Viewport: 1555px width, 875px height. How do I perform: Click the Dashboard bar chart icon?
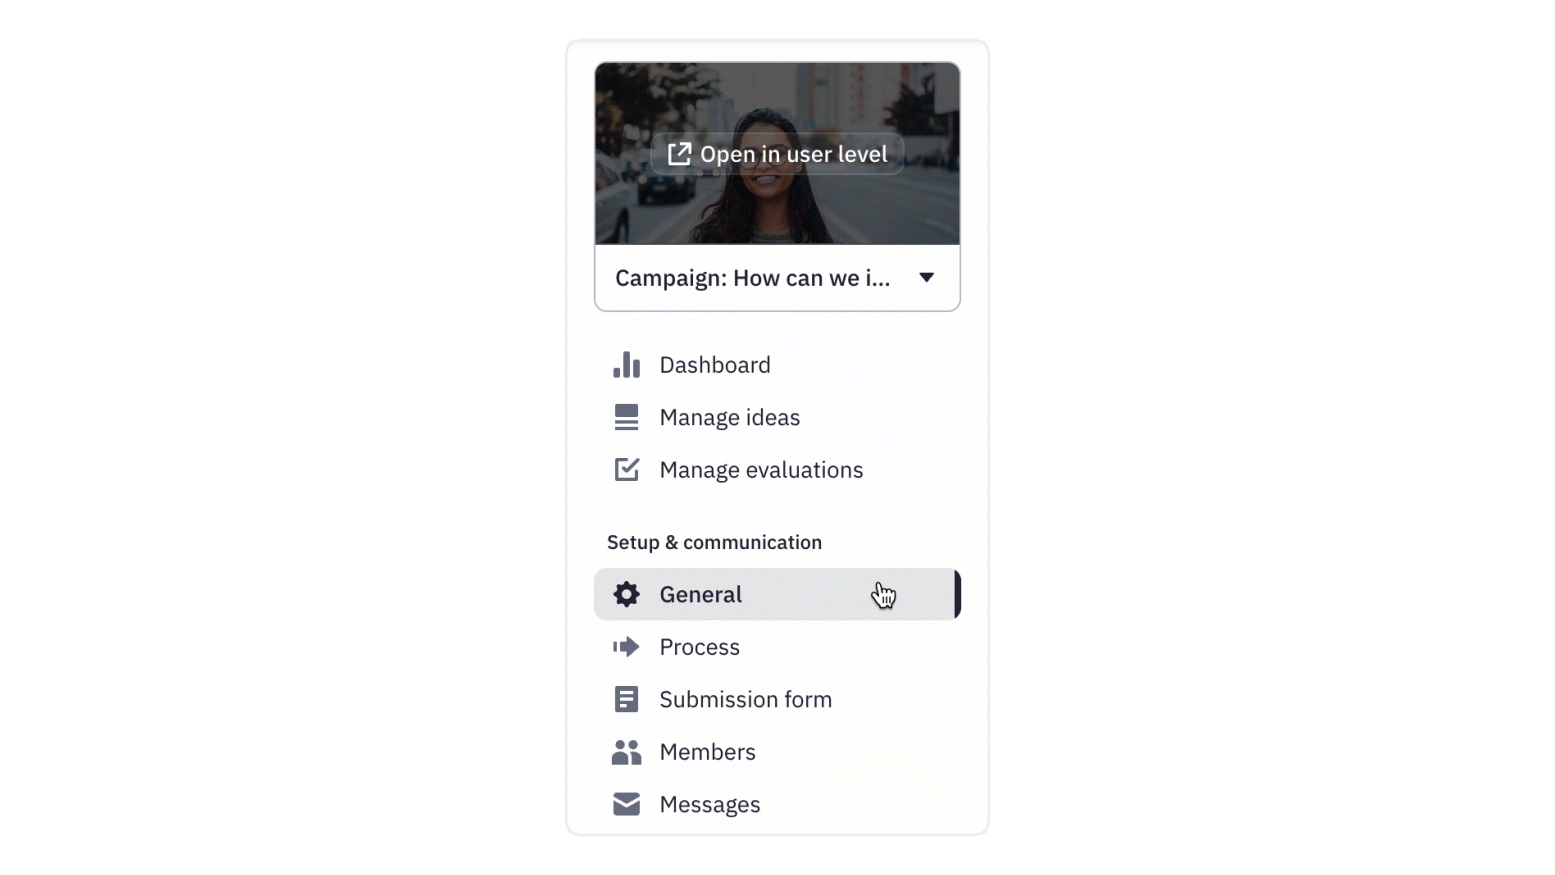point(626,365)
